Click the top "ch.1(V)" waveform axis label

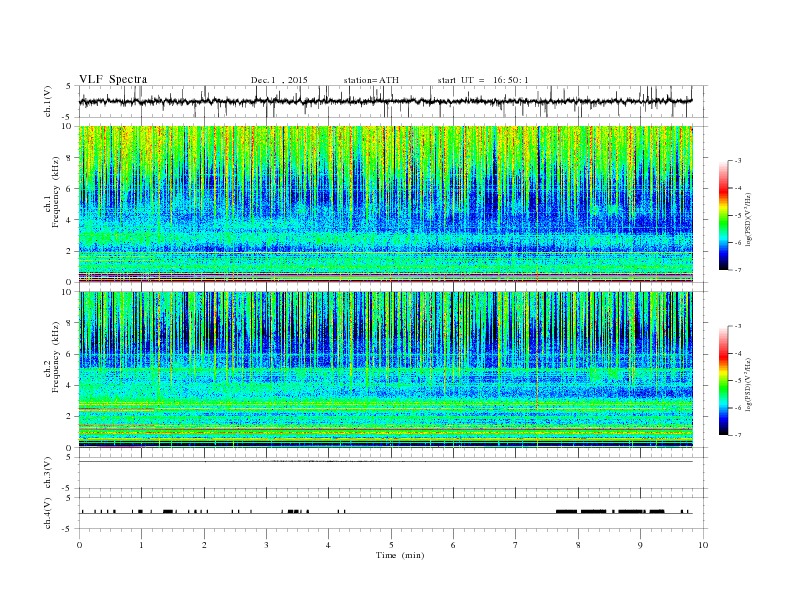click(48, 102)
